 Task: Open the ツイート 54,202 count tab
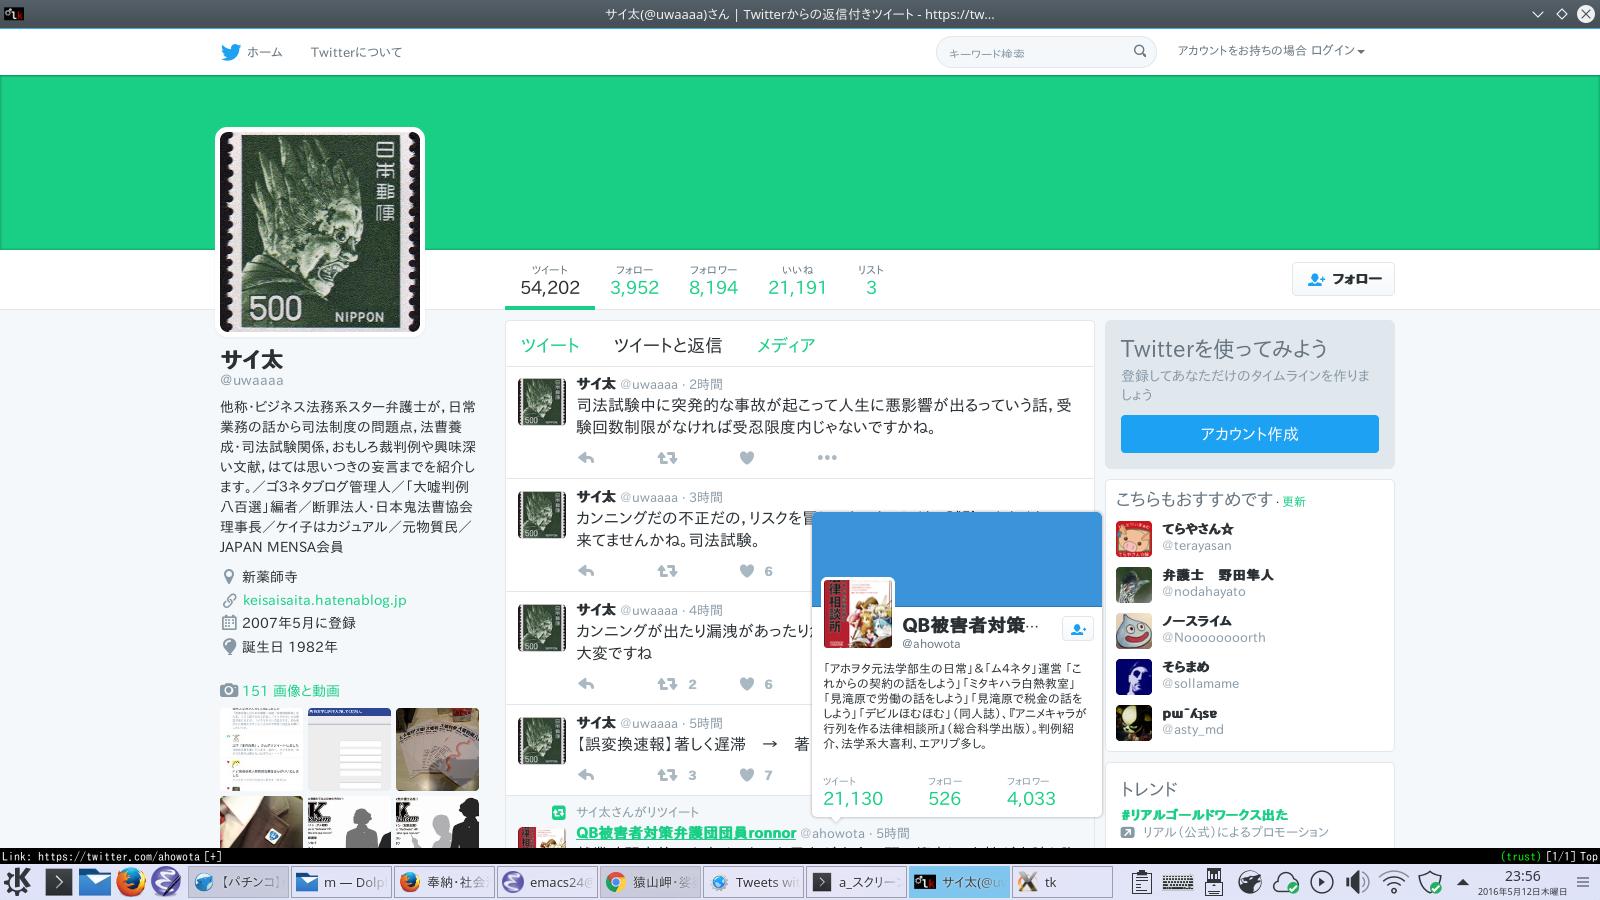coord(550,281)
